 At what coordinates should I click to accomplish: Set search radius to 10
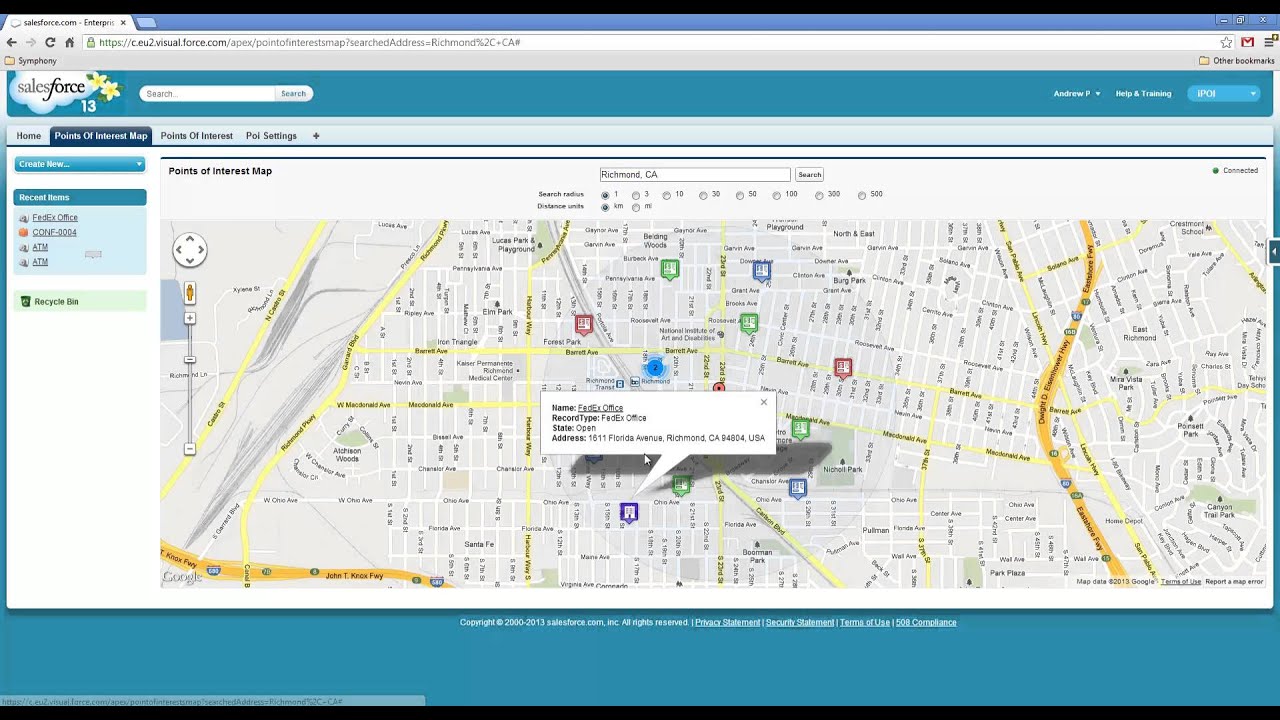[667, 195]
